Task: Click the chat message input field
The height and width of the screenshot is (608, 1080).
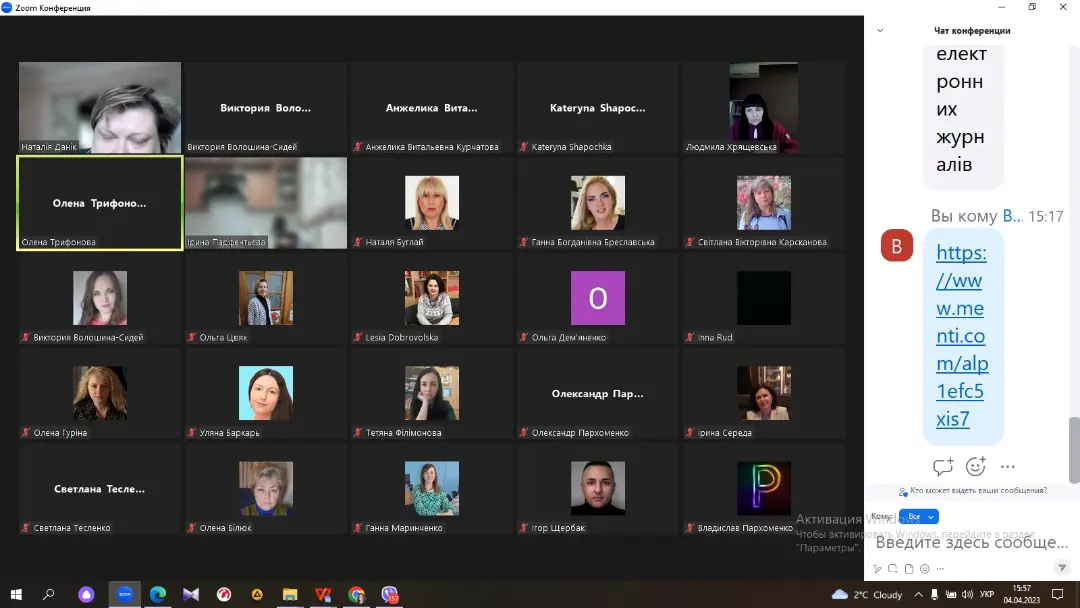Action: pos(971,542)
